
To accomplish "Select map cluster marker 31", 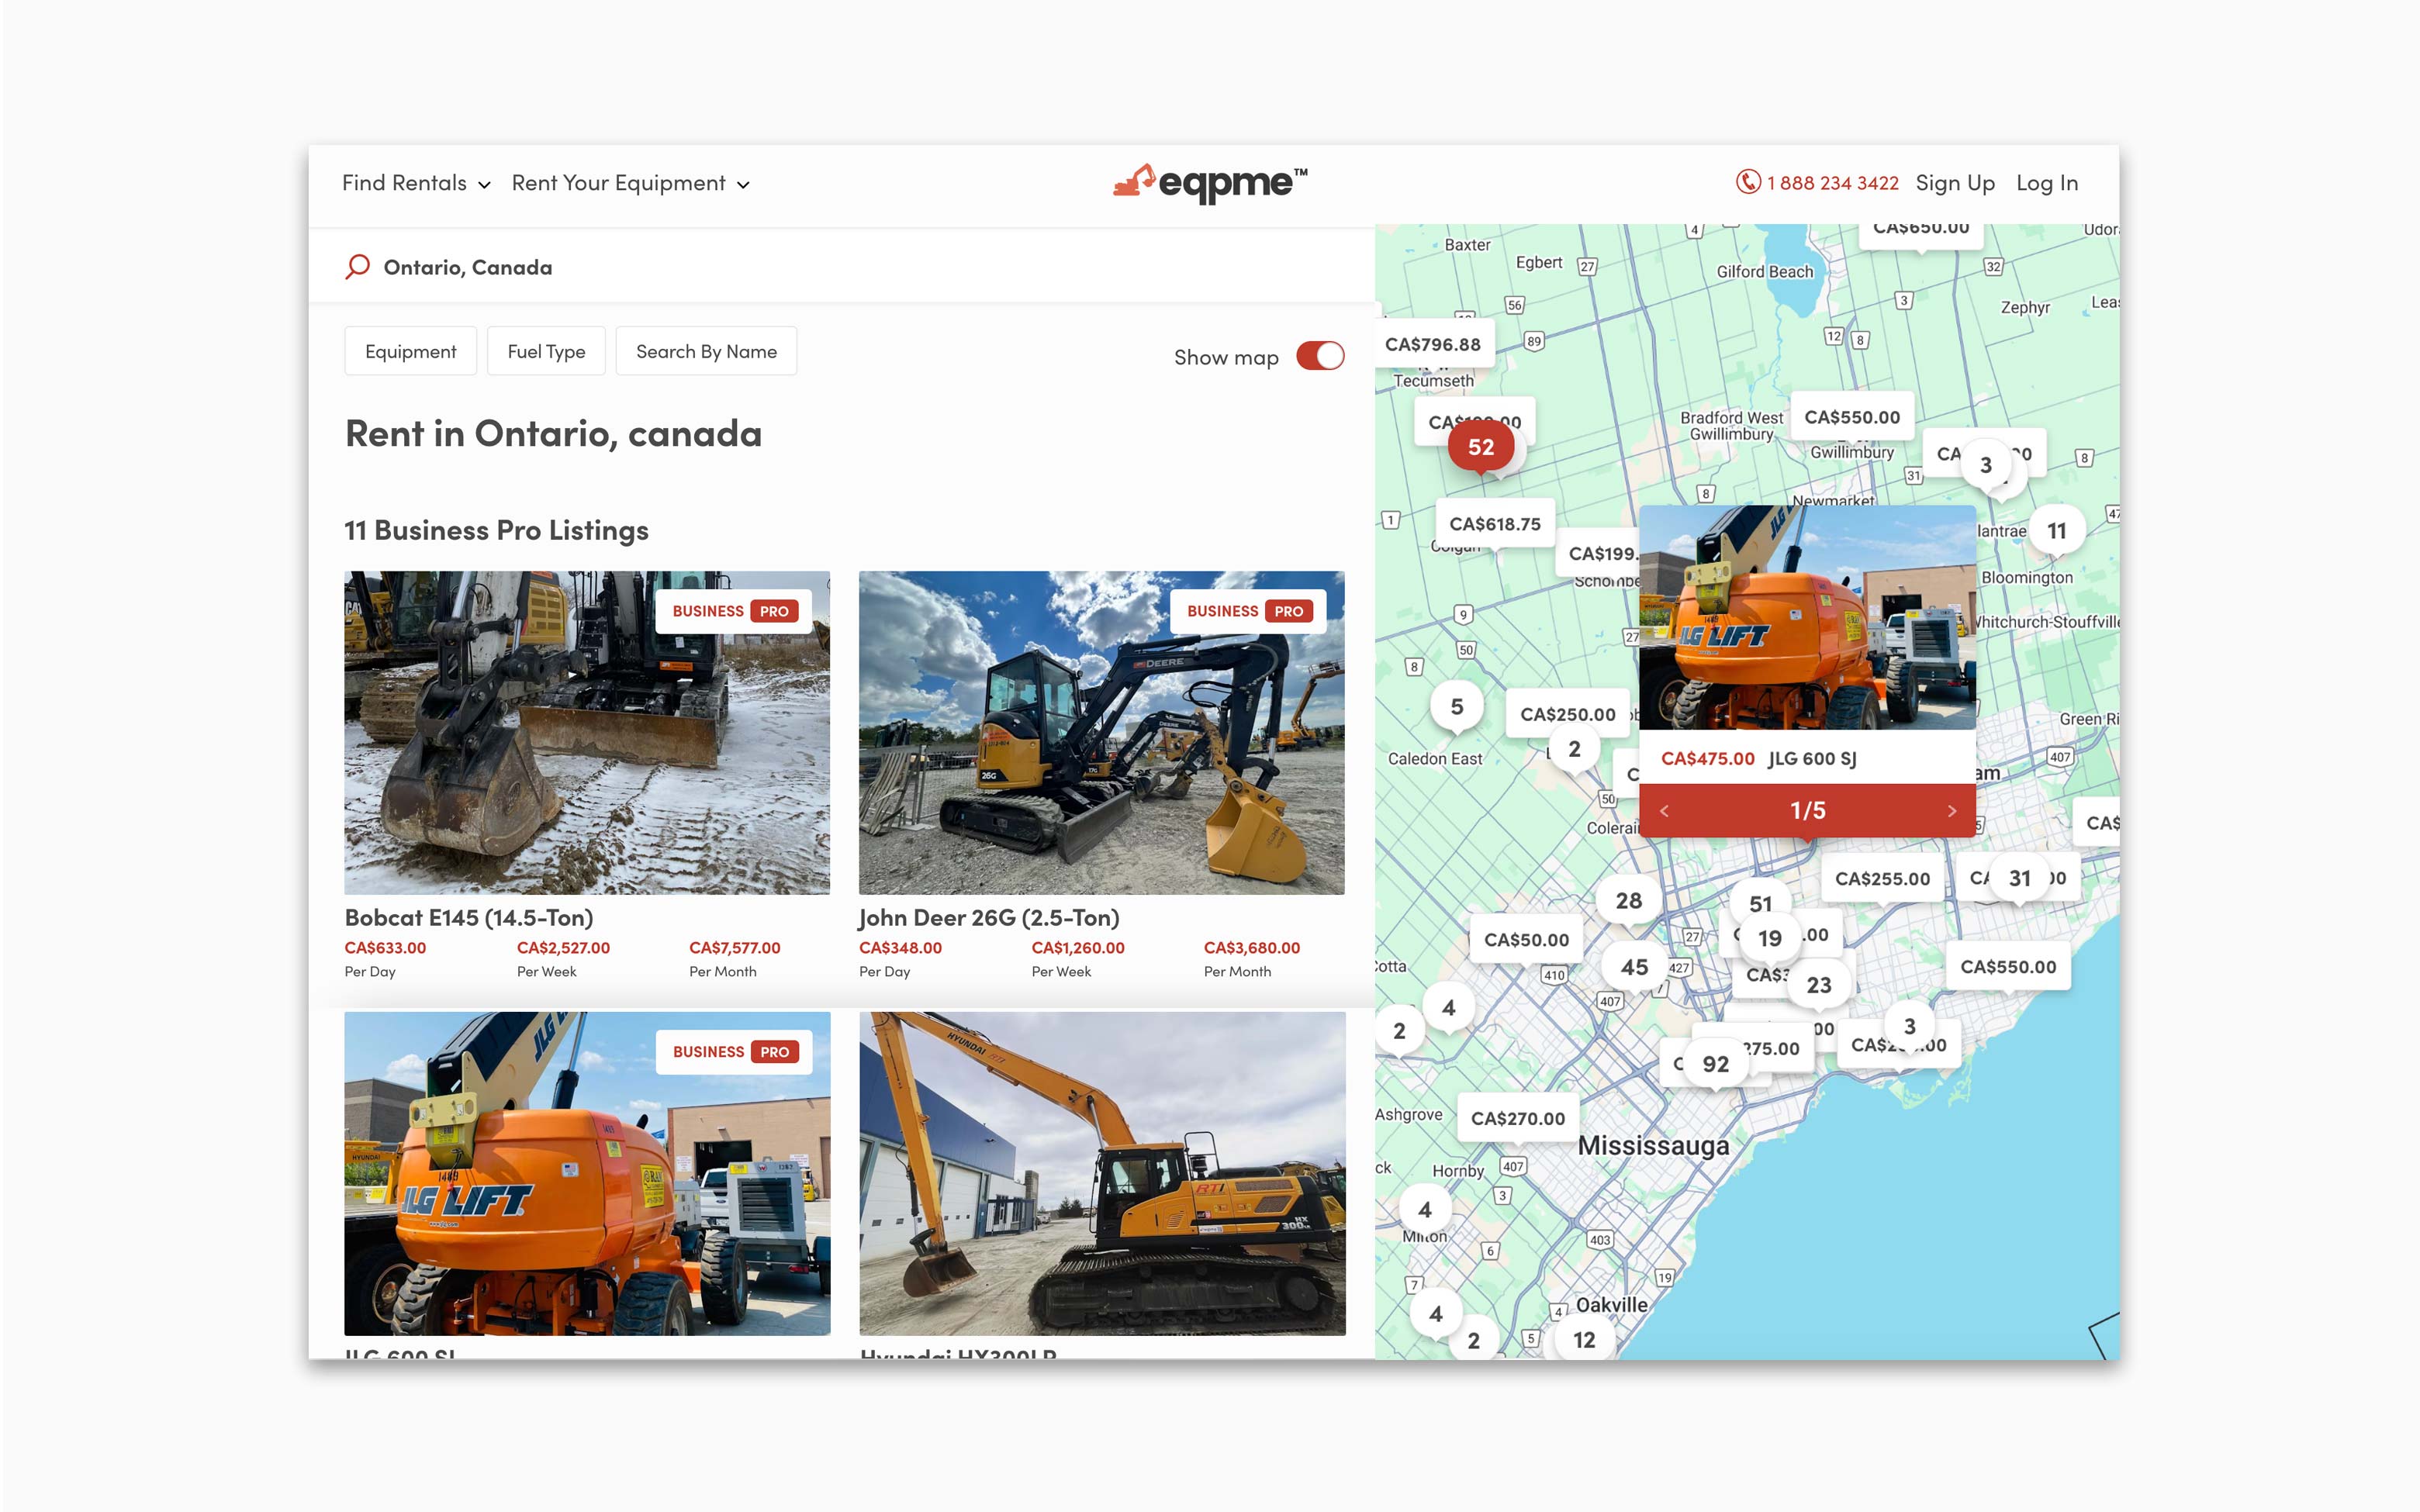I will point(2019,878).
